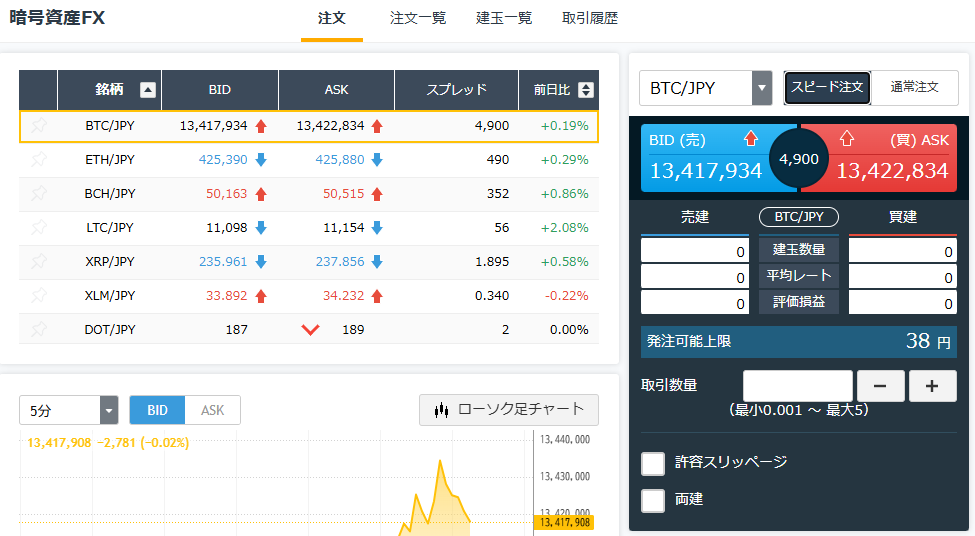Enable the 両建 checkbox
Viewport: 975px width, 536px height.
[653, 500]
